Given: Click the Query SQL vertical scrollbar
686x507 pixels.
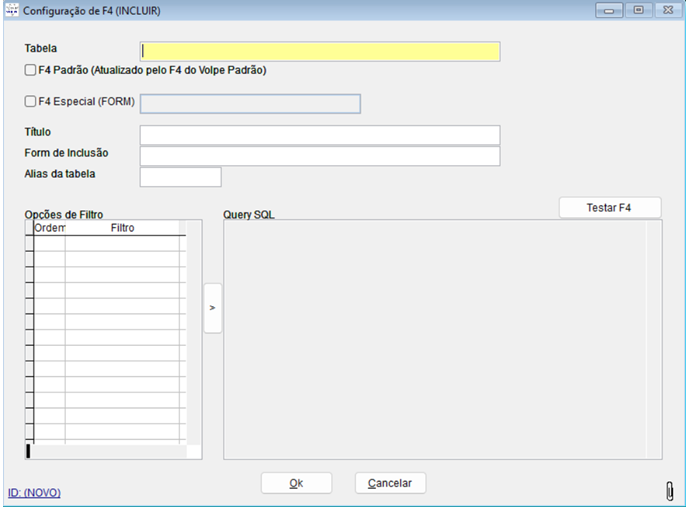Looking at the screenshot, I should click(654, 339).
